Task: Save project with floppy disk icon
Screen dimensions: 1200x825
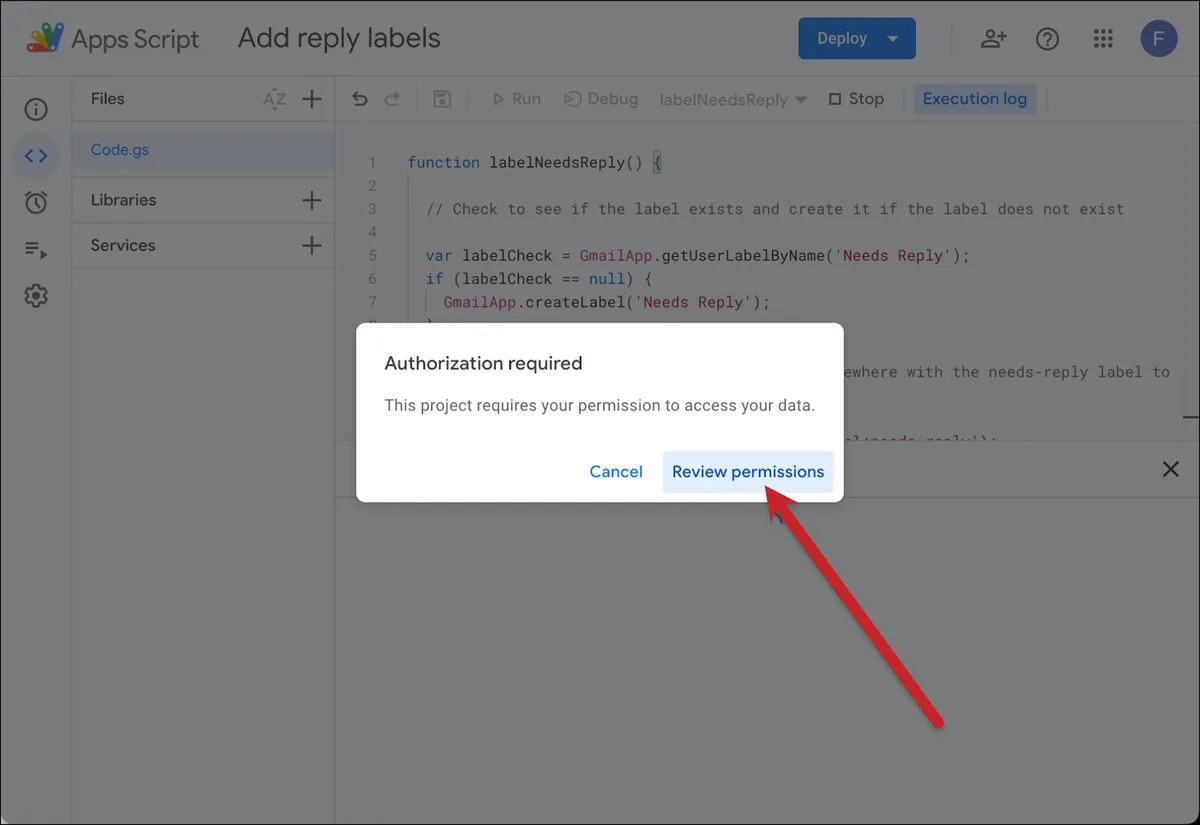Action: coord(442,99)
